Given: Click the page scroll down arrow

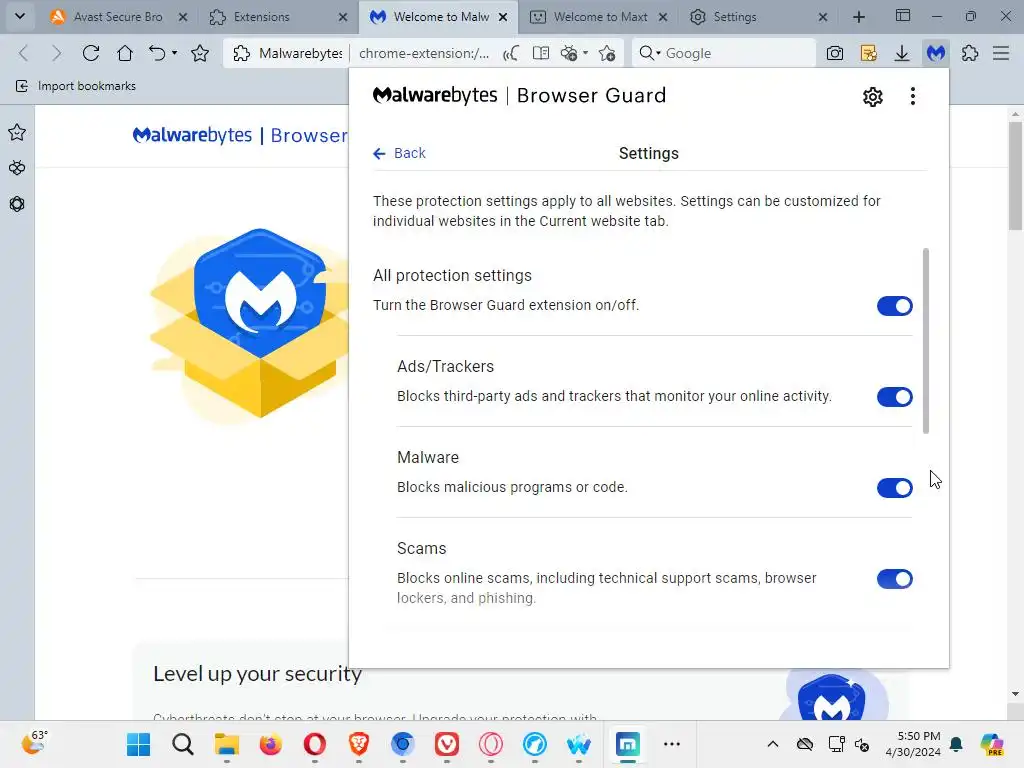Looking at the screenshot, I should click(1015, 694).
